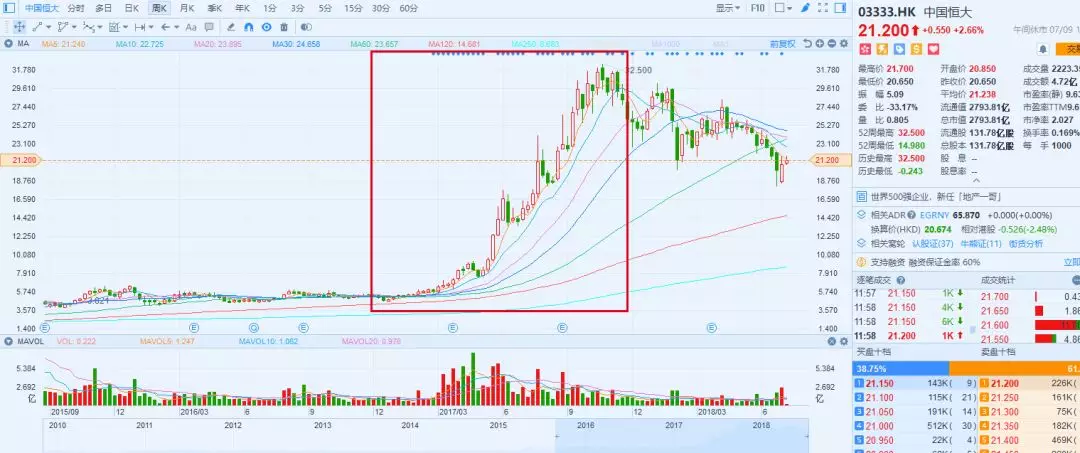Select the arrow annotation tool
1080x453 pixels.
(165, 27)
